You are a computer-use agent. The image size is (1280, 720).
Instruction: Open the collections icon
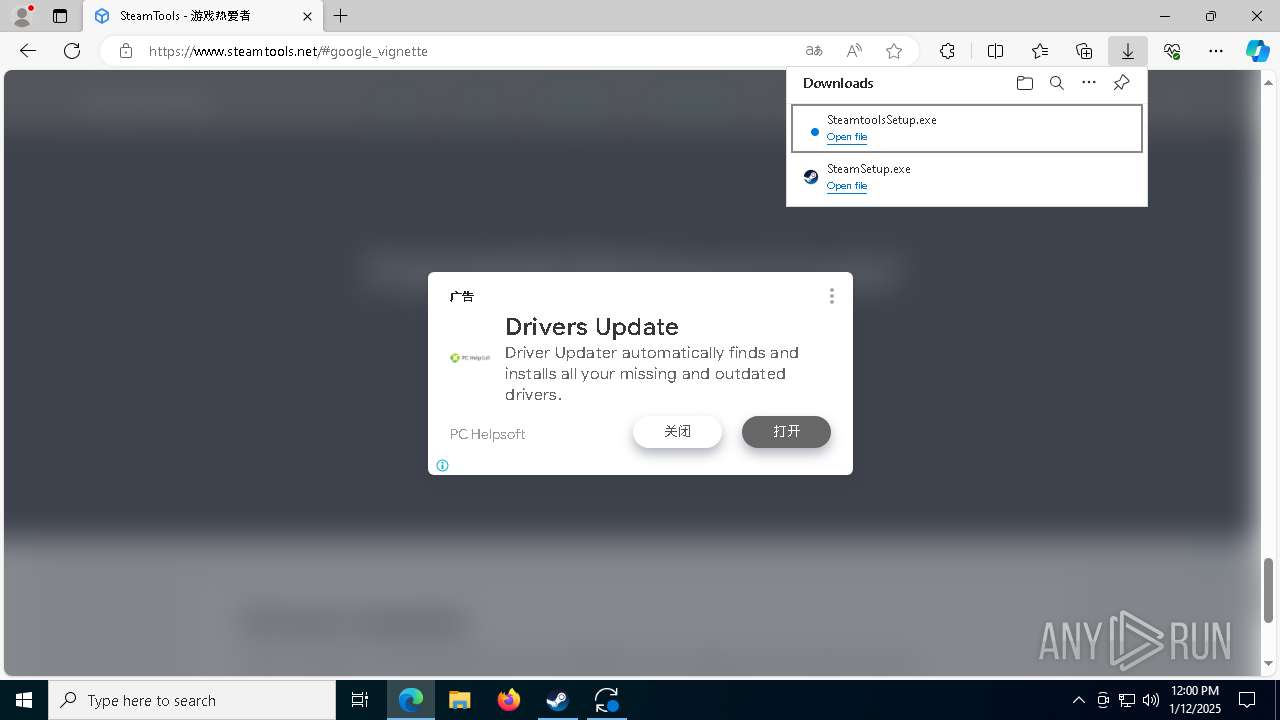[x=1084, y=51]
